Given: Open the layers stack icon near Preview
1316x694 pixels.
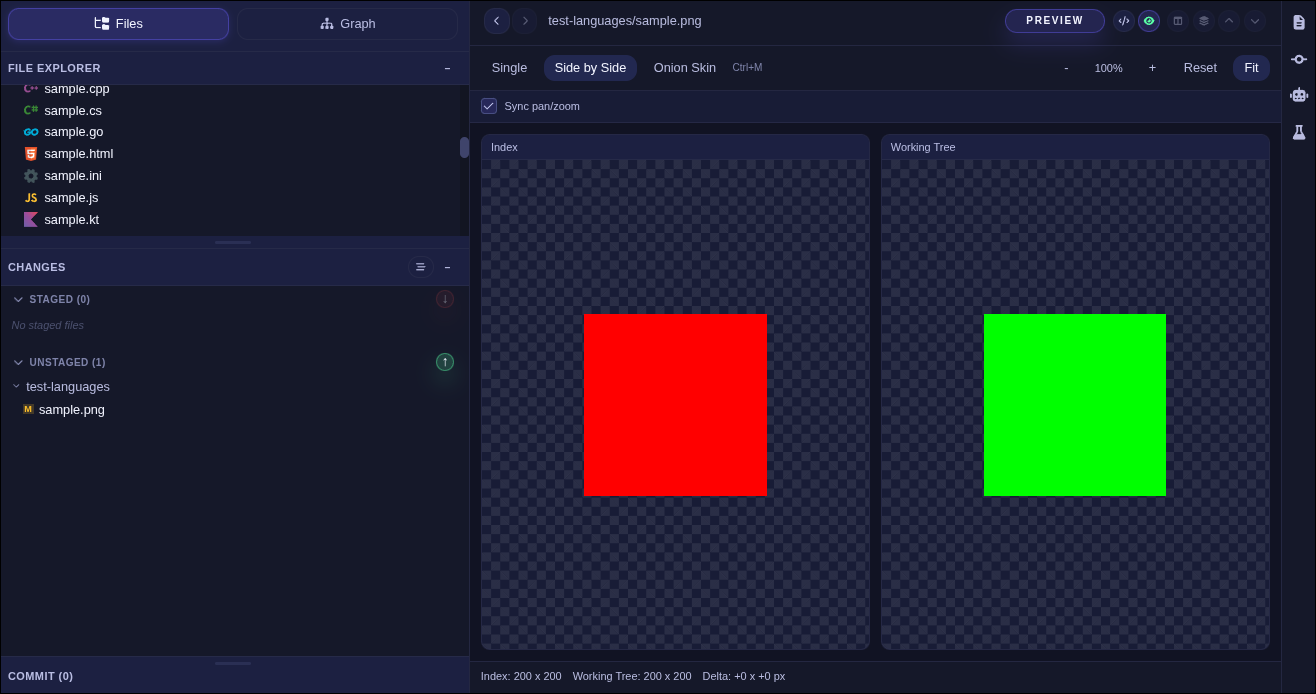Looking at the screenshot, I should [x=1205, y=20].
